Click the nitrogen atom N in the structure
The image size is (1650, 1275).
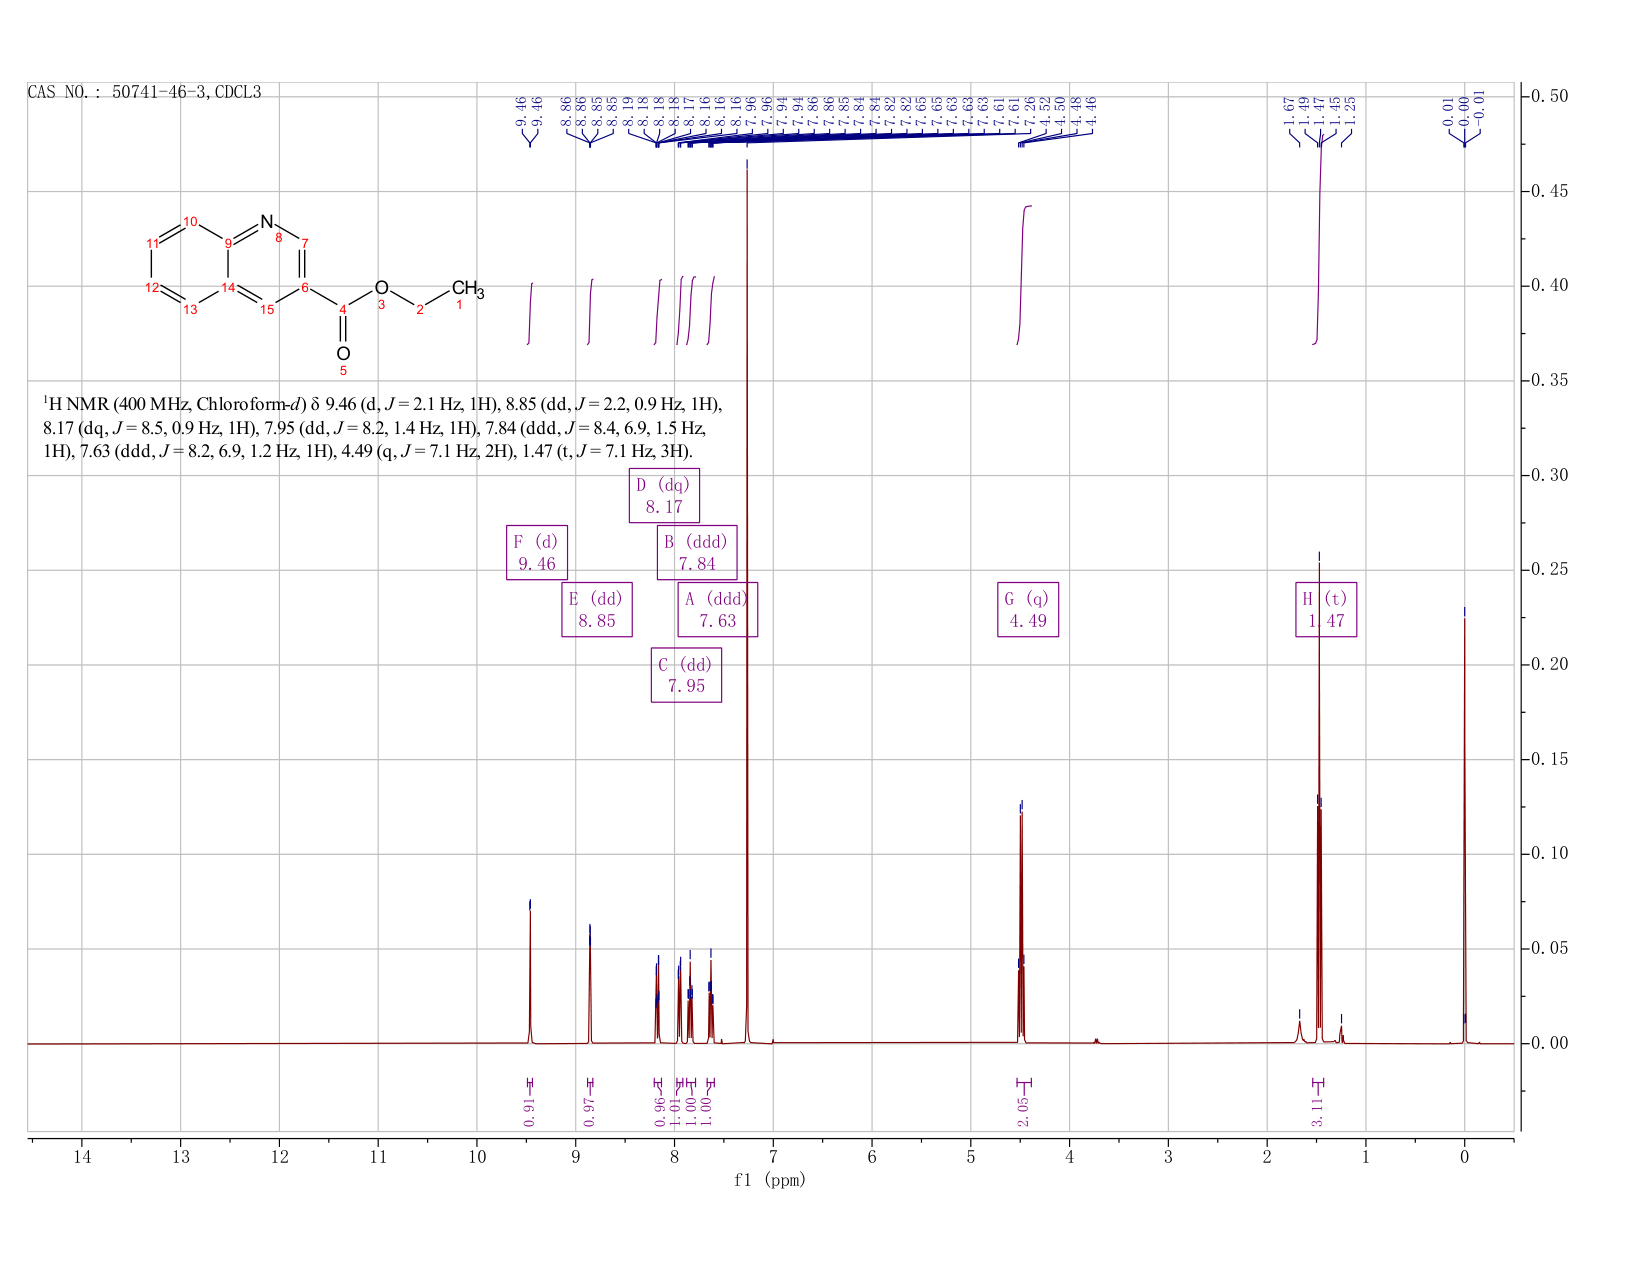tap(267, 221)
